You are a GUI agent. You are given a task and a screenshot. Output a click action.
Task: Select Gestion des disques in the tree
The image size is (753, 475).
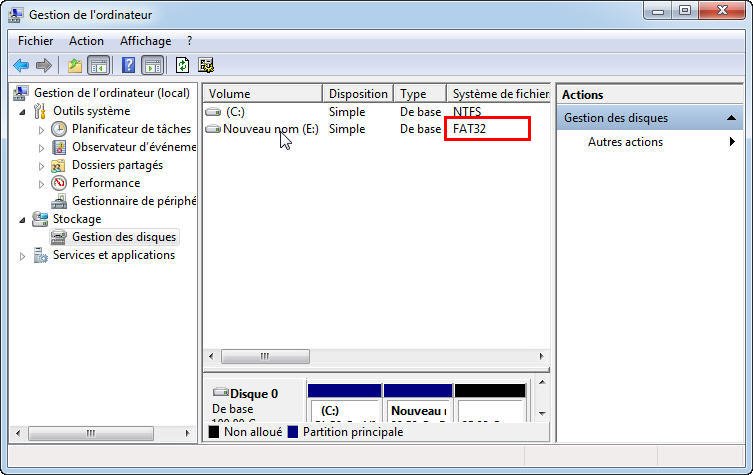point(124,237)
